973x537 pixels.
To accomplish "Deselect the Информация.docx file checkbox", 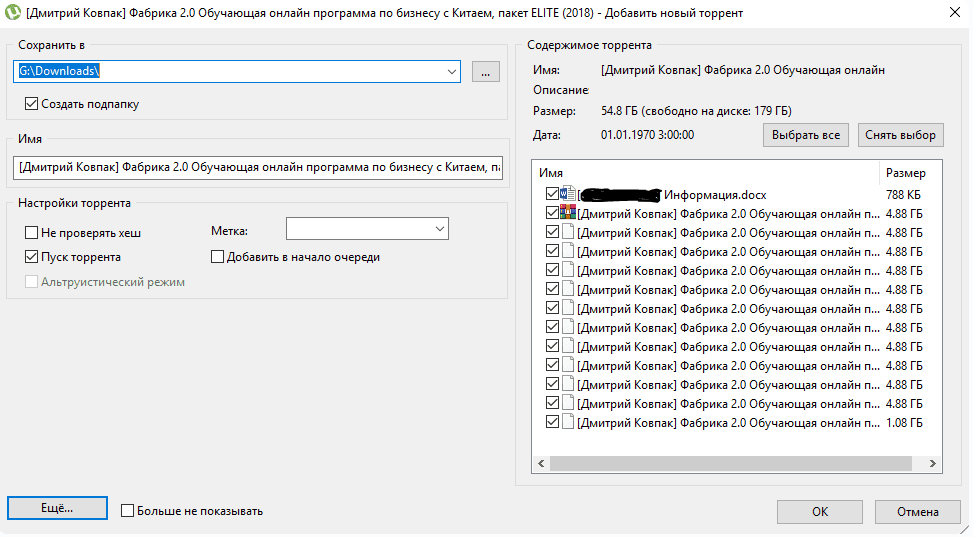I will 553,194.
